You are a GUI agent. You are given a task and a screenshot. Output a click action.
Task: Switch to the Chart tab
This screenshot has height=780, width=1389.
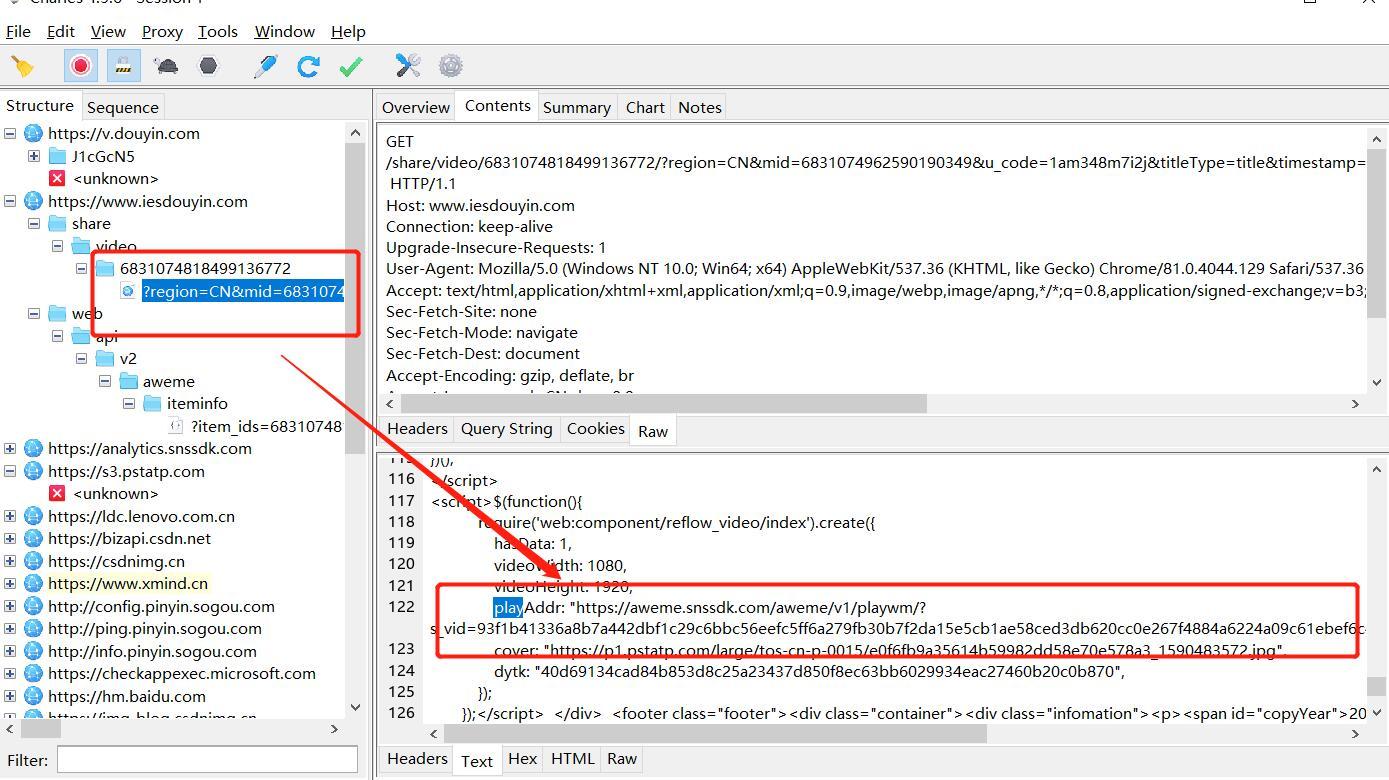(645, 107)
